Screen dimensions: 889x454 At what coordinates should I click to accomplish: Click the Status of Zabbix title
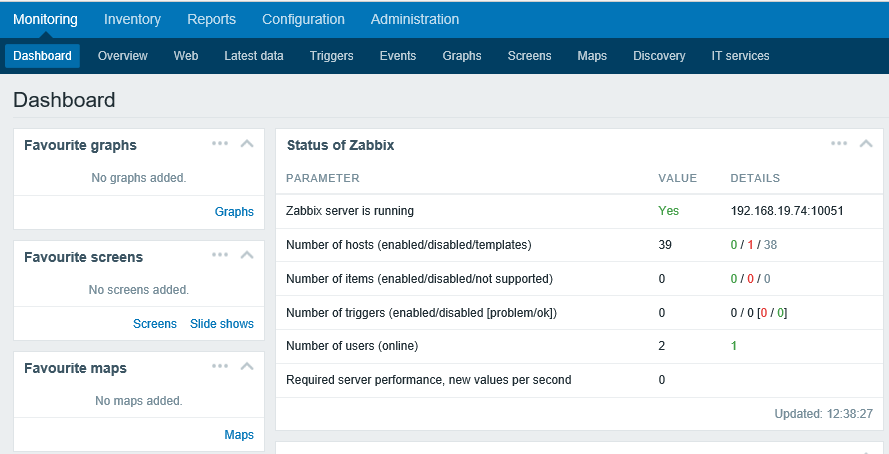click(340, 145)
